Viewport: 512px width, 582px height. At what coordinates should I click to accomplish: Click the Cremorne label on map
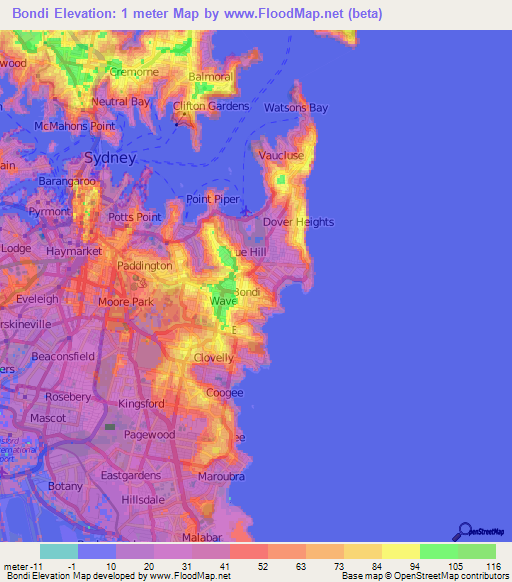click(x=134, y=72)
